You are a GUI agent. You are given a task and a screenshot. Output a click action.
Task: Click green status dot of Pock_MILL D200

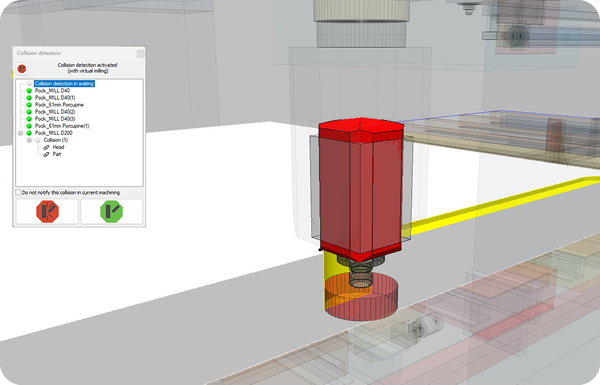coord(29,133)
